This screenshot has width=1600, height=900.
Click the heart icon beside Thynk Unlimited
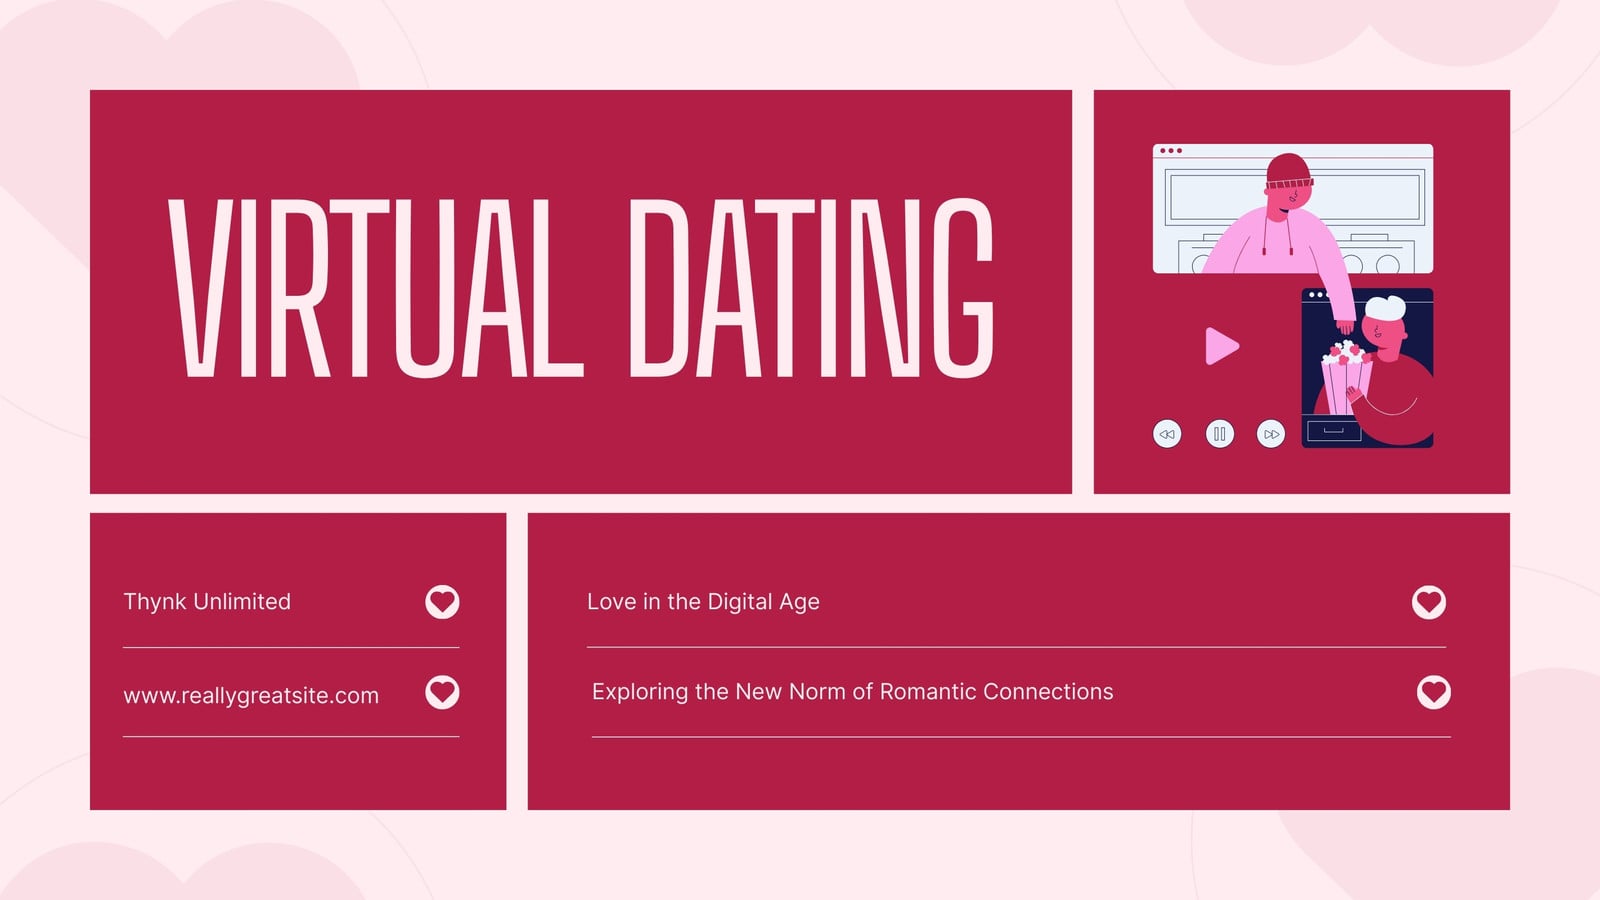tap(442, 602)
